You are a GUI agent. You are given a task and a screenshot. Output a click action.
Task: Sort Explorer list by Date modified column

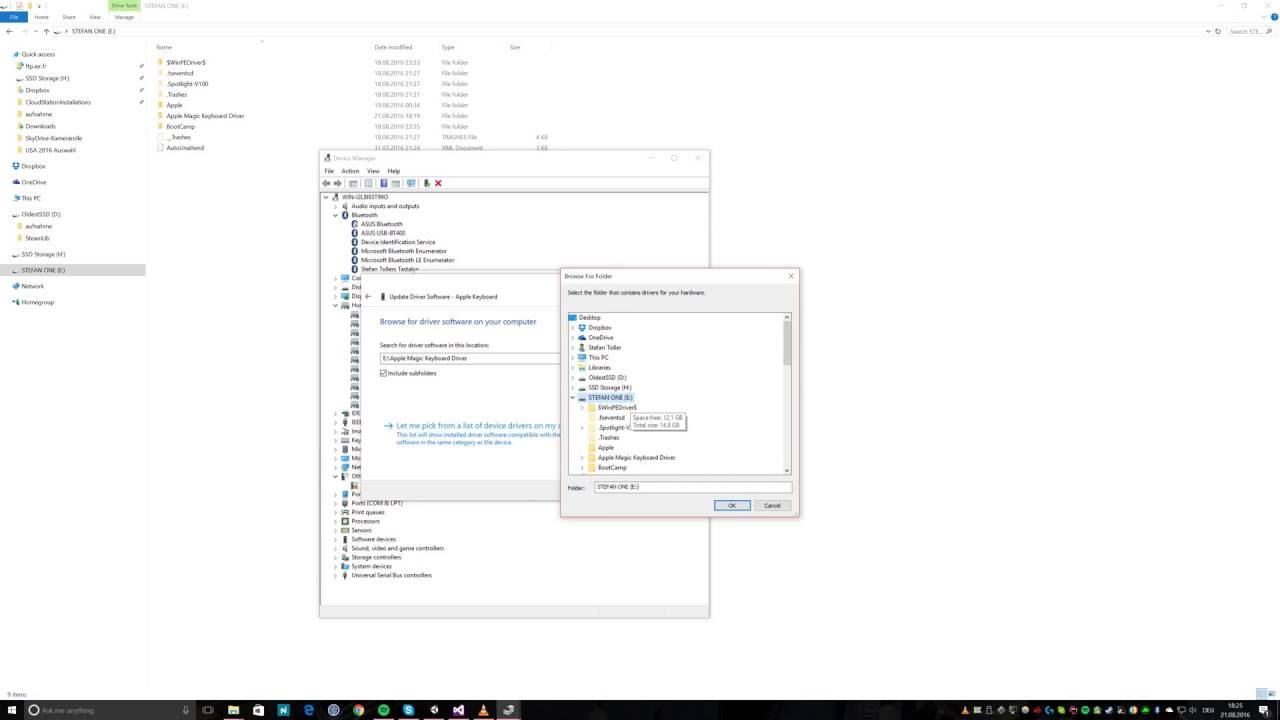[x=393, y=47]
